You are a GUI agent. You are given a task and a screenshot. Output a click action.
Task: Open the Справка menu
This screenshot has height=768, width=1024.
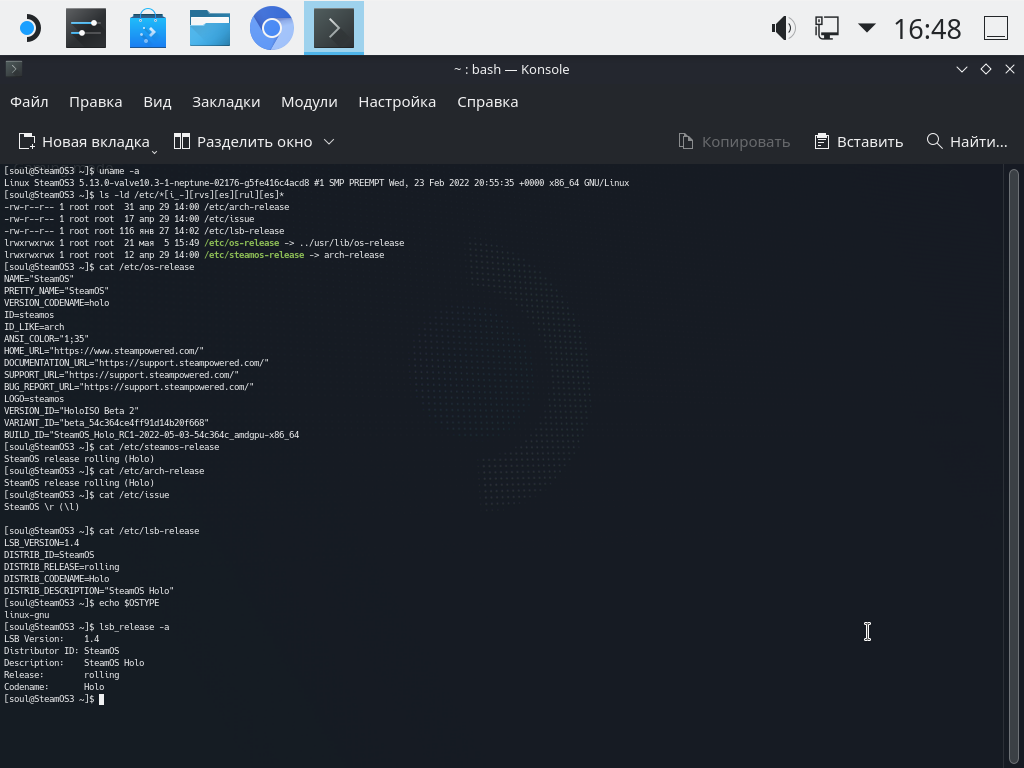(488, 102)
